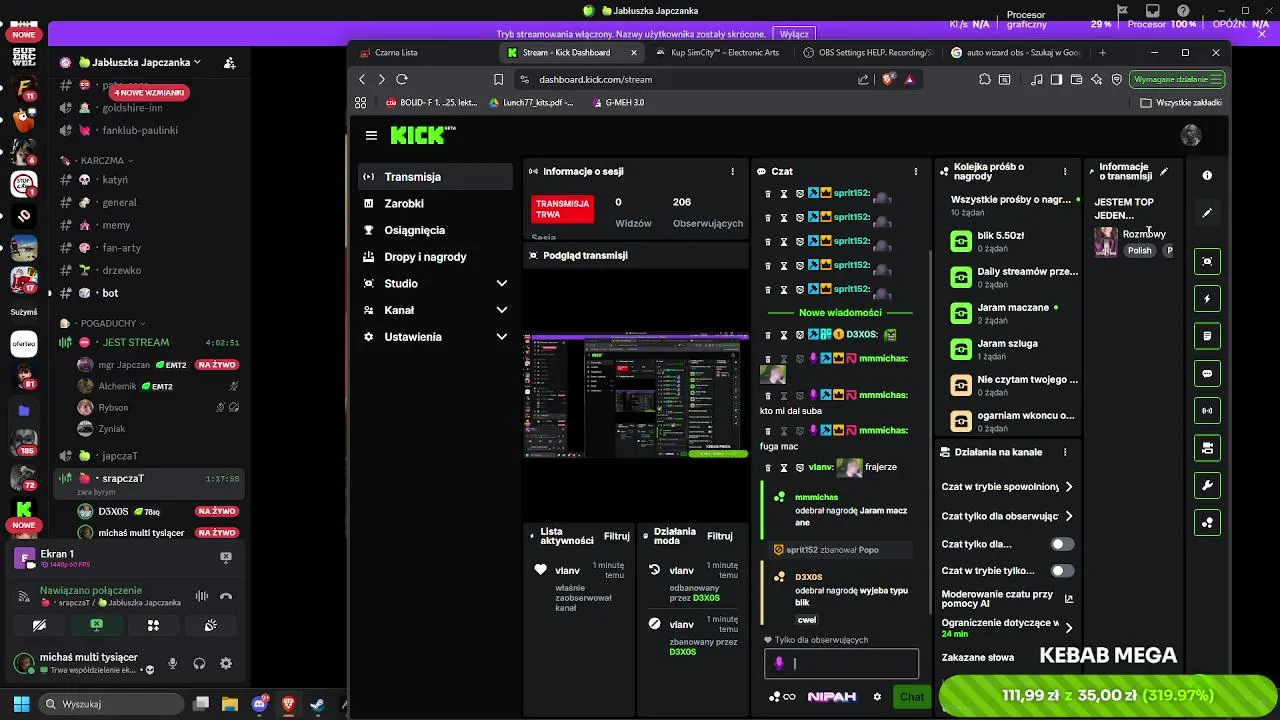Click the info icon in Kick right rail
Image resolution: width=1280 pixels, height=720 pixels.
coord(1207,175)
